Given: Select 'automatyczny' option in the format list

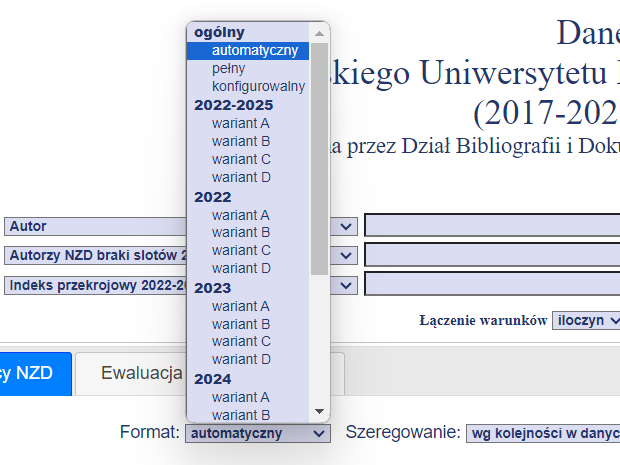Looking at the screenshot, I should [x=254, y=51].
